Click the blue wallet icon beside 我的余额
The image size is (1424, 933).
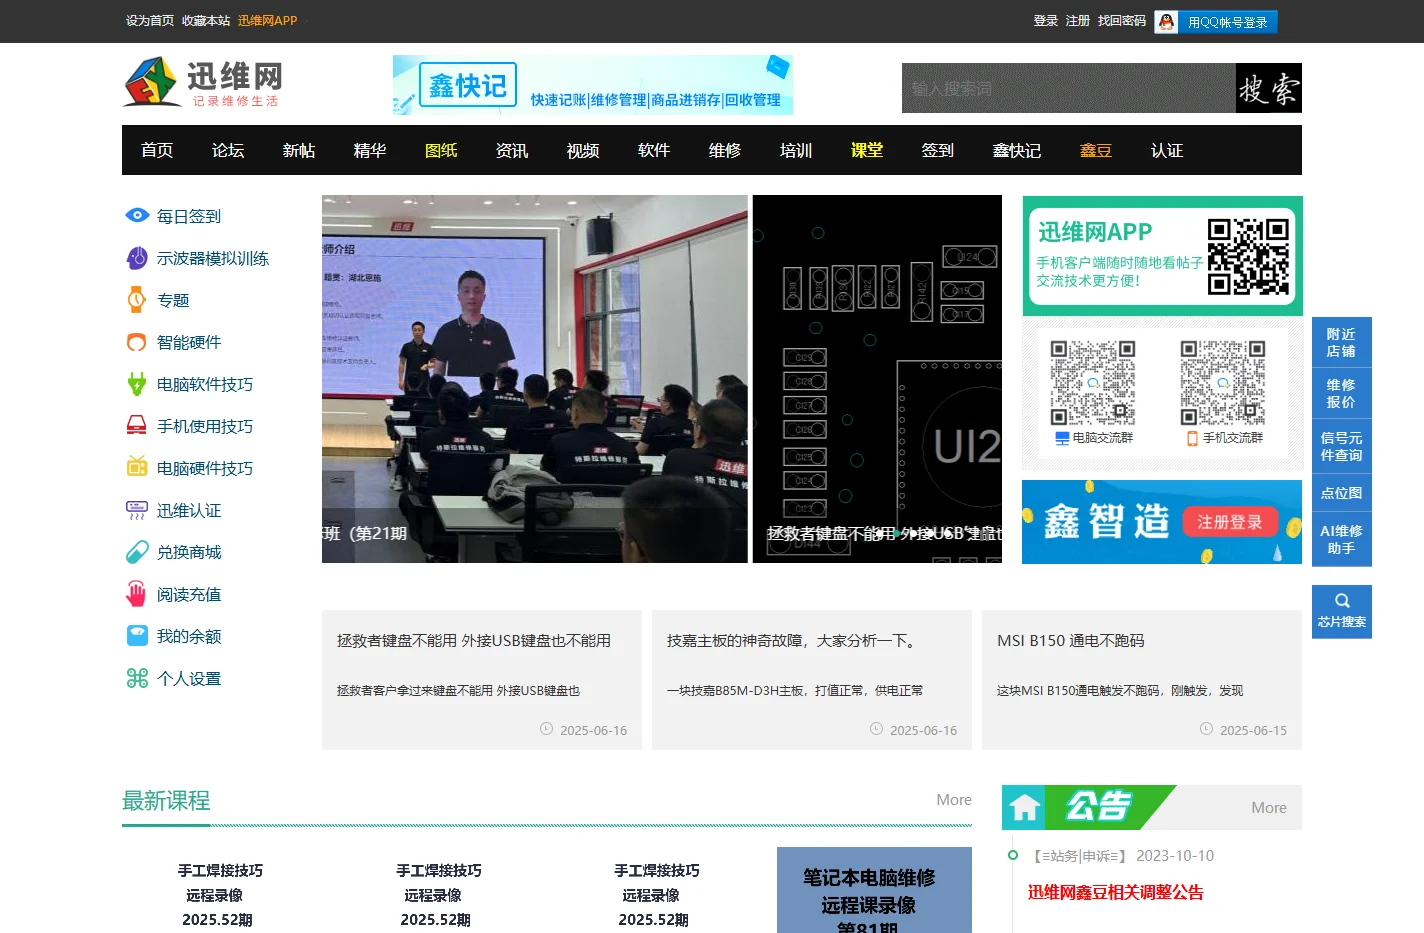tap(137, 636)
